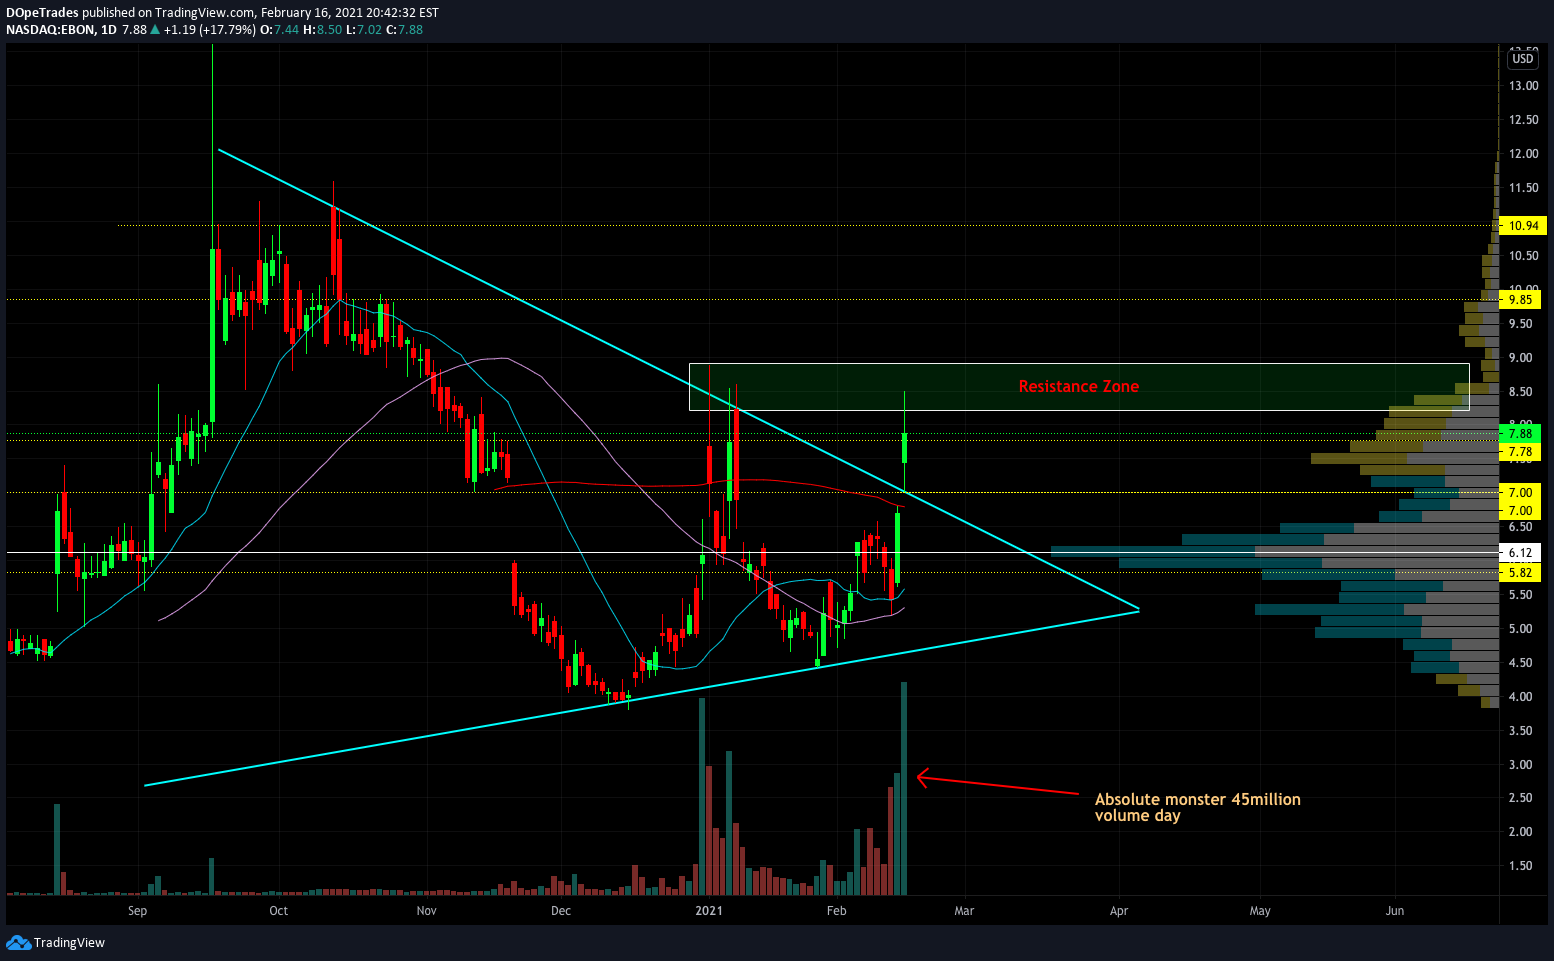
Task: Click the 12.00 tick on the price axis
Action: [1524, 154]
